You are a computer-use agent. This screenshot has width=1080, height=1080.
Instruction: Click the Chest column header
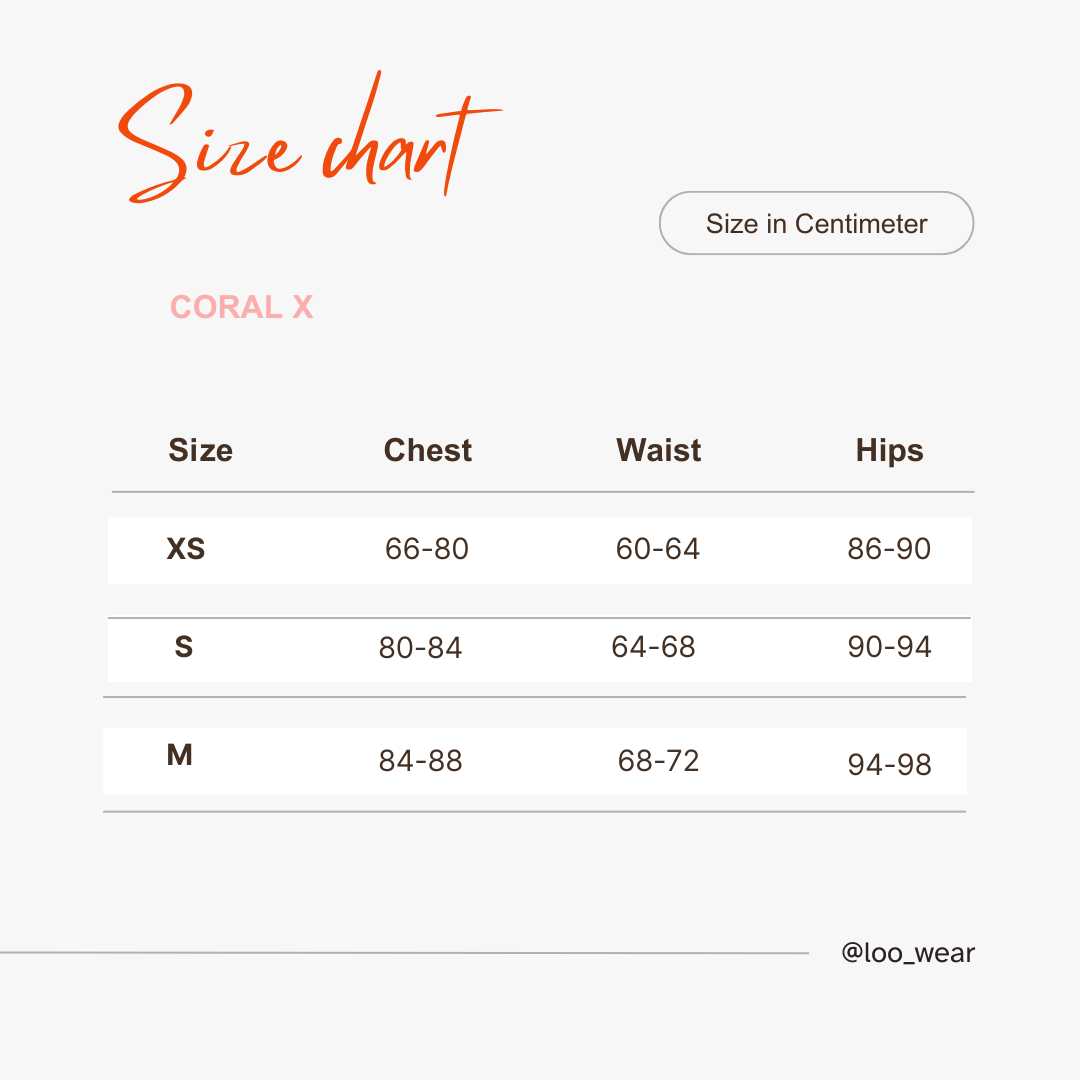click(428, 450)
